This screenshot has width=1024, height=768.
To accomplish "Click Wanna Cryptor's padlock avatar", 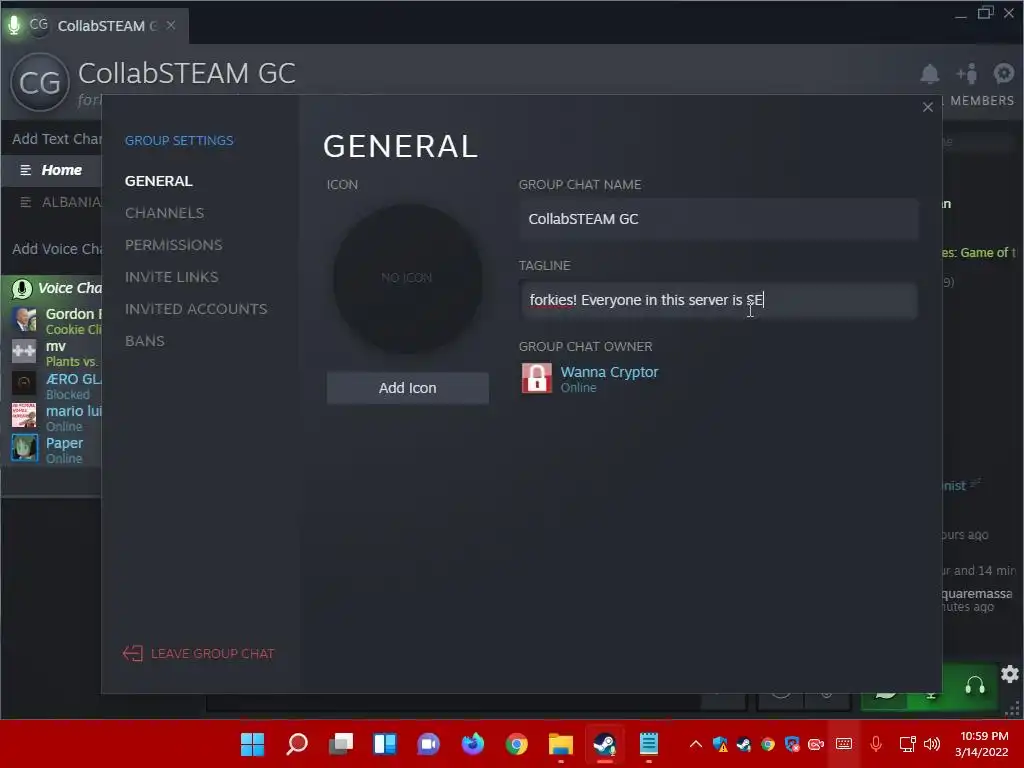I will pyautogui.click(x=537, y=378).
